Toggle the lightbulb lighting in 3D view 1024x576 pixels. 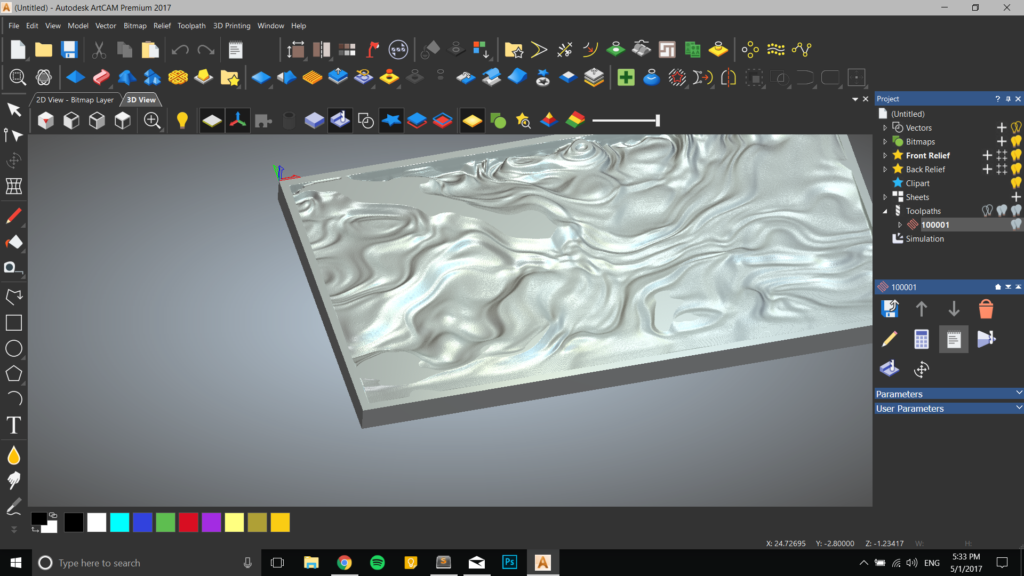(x=182, y=121)
